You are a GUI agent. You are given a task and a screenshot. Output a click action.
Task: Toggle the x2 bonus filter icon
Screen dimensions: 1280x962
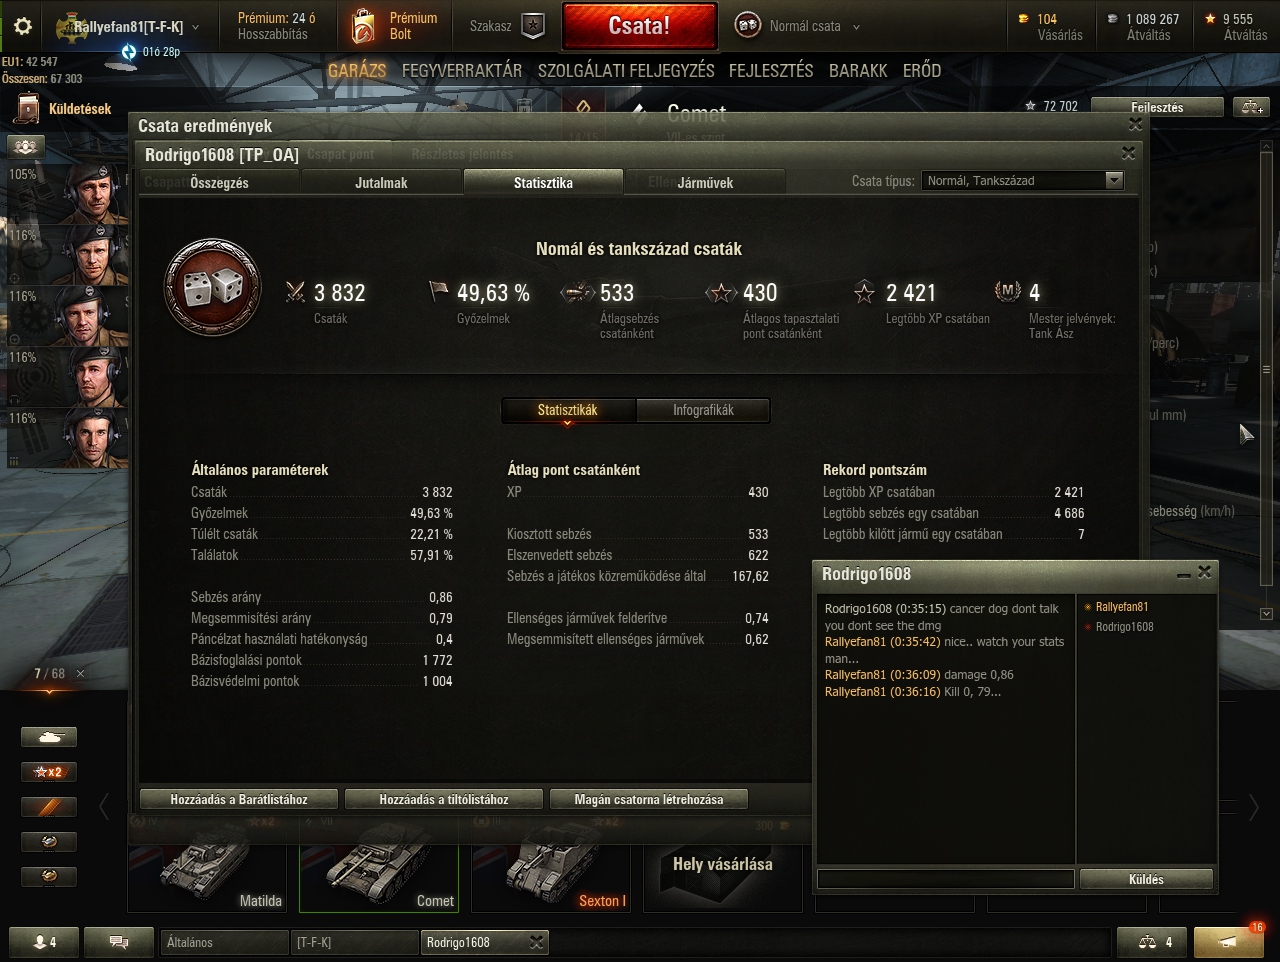(x=49, y=772)
